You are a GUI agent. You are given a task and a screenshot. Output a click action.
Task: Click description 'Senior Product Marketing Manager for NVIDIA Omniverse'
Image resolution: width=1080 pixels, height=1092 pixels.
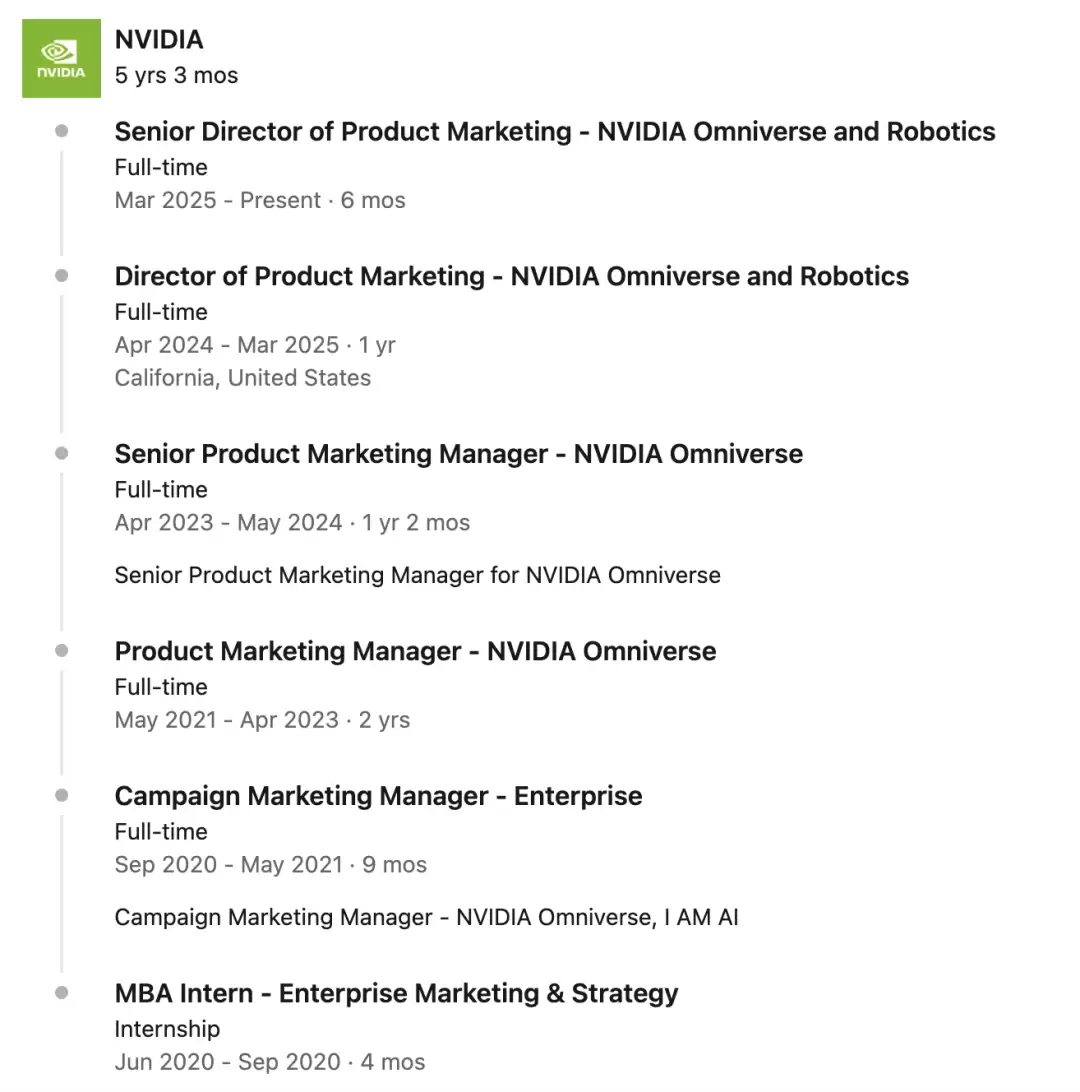tap(417, 575)
